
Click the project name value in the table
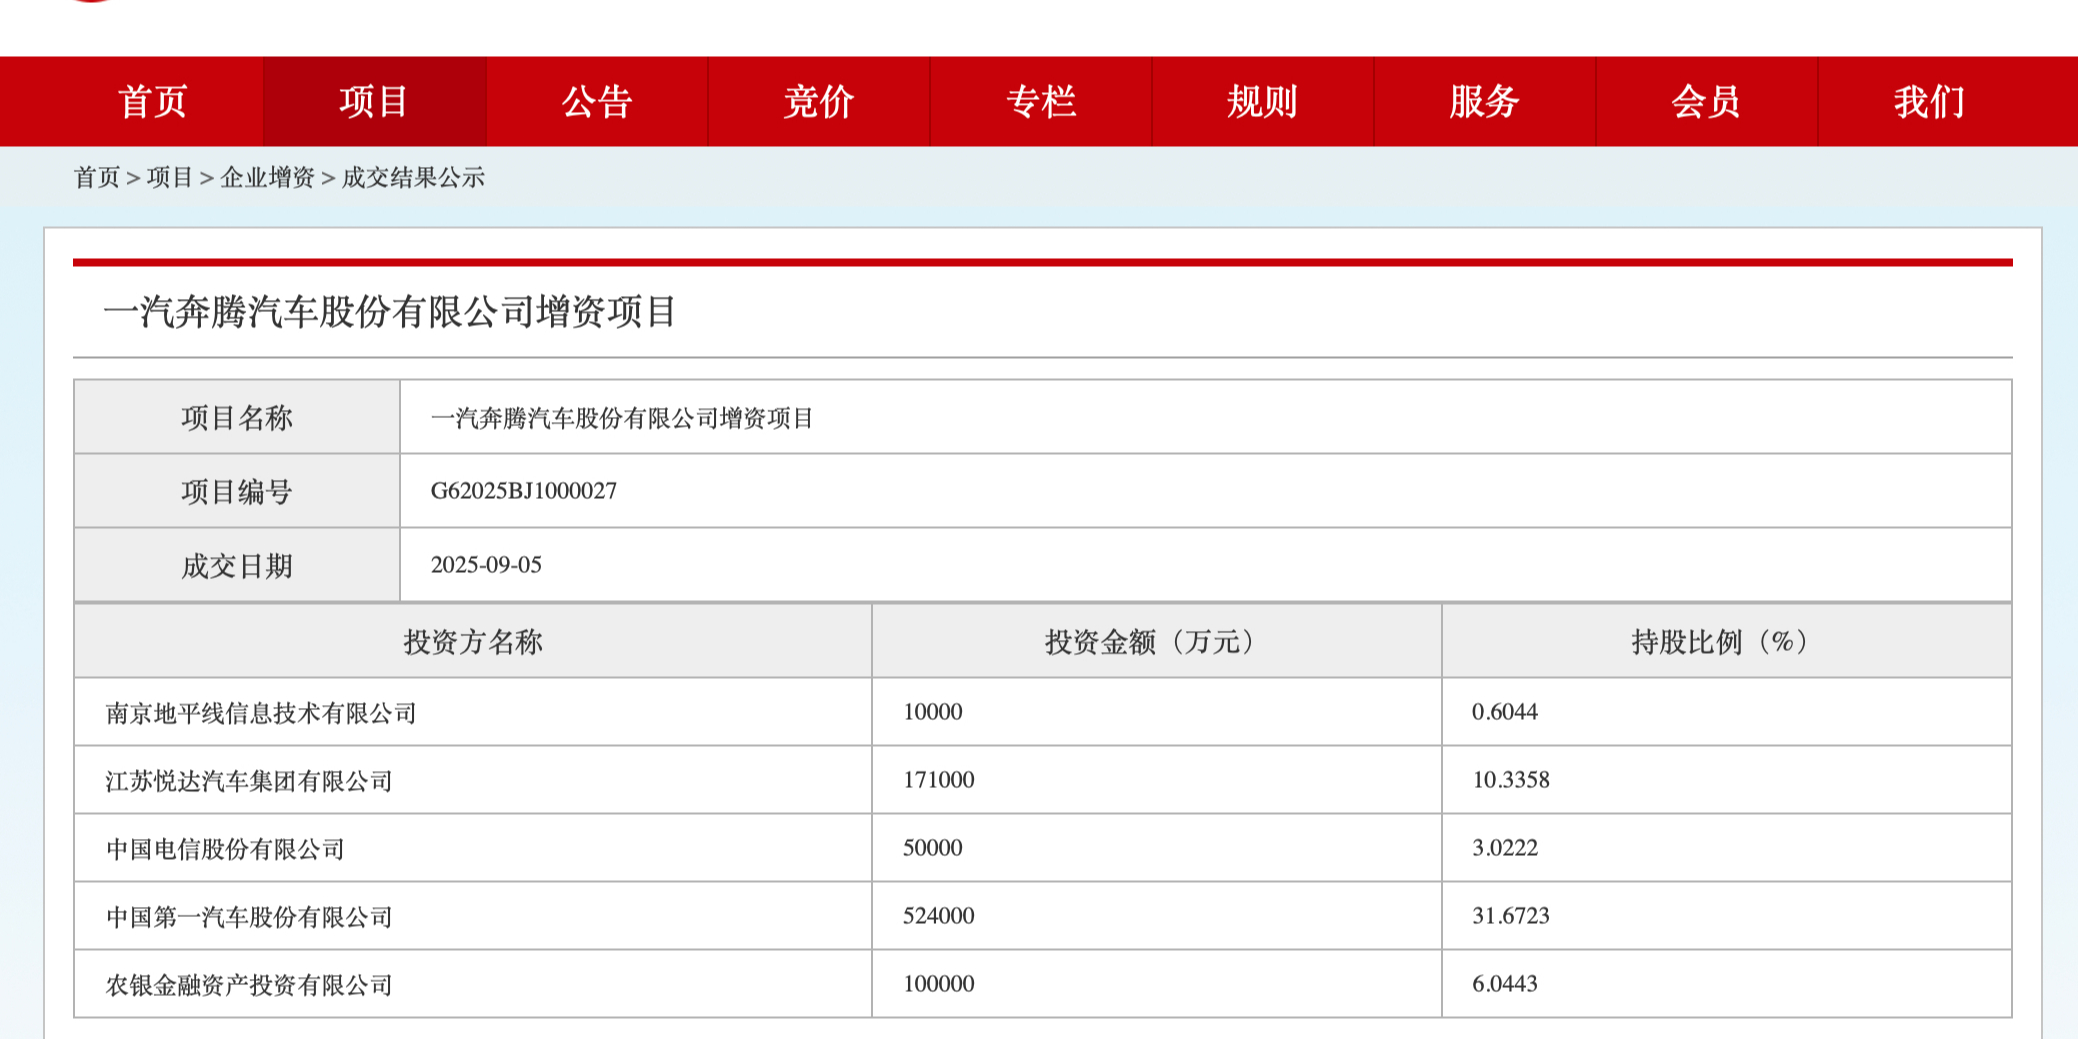click(622, 418)
